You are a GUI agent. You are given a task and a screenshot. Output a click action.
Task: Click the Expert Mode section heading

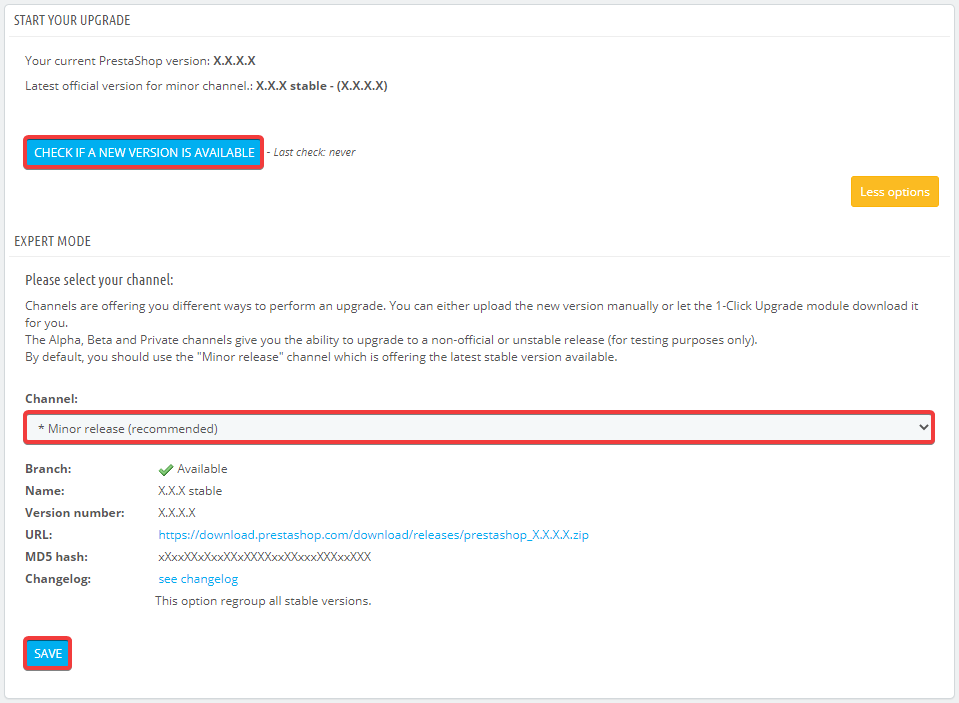52,241
